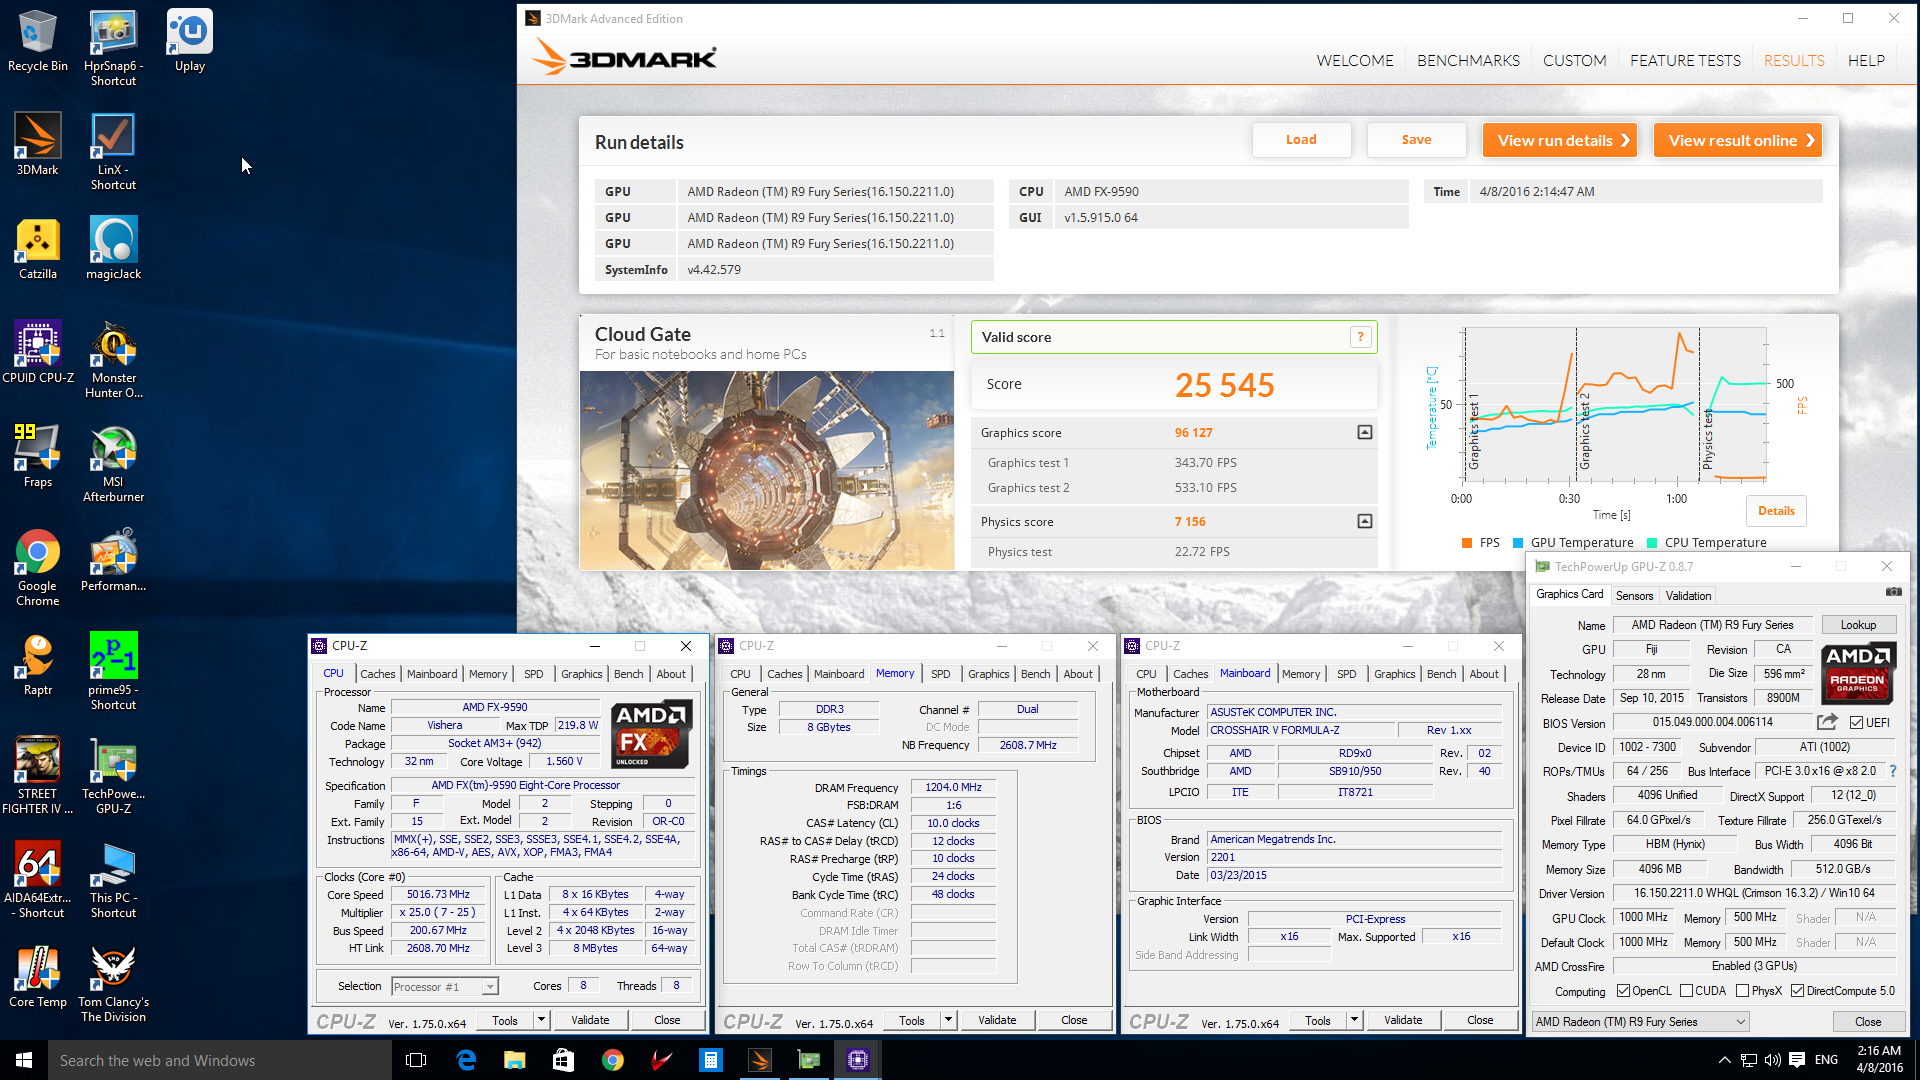
Task: Open MSI Afterburner desktop icon
Action: (x=113, y=463)
